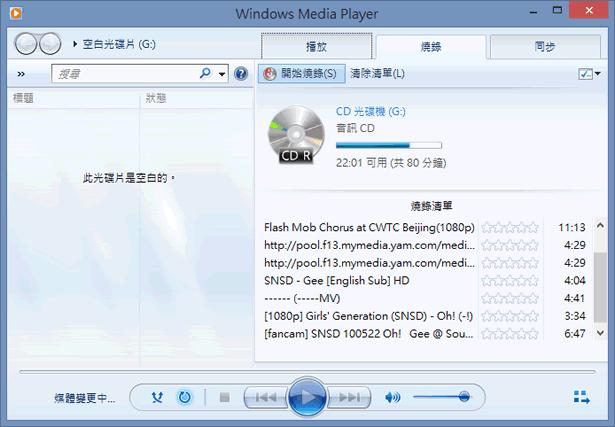This screenshot has height=427, width=615.
Task: Toggle repeat mode
Action: click(x=184, y=397)
